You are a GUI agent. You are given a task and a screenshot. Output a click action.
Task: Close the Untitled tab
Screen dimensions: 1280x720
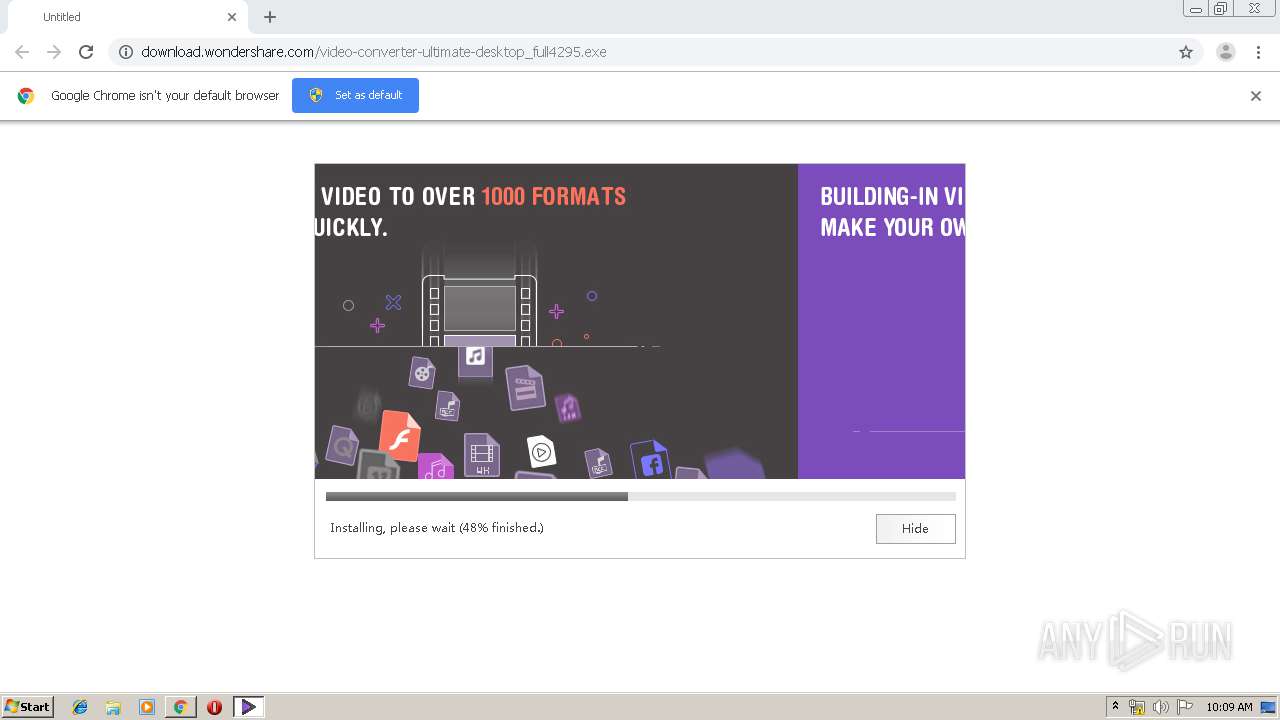[232, 17]
